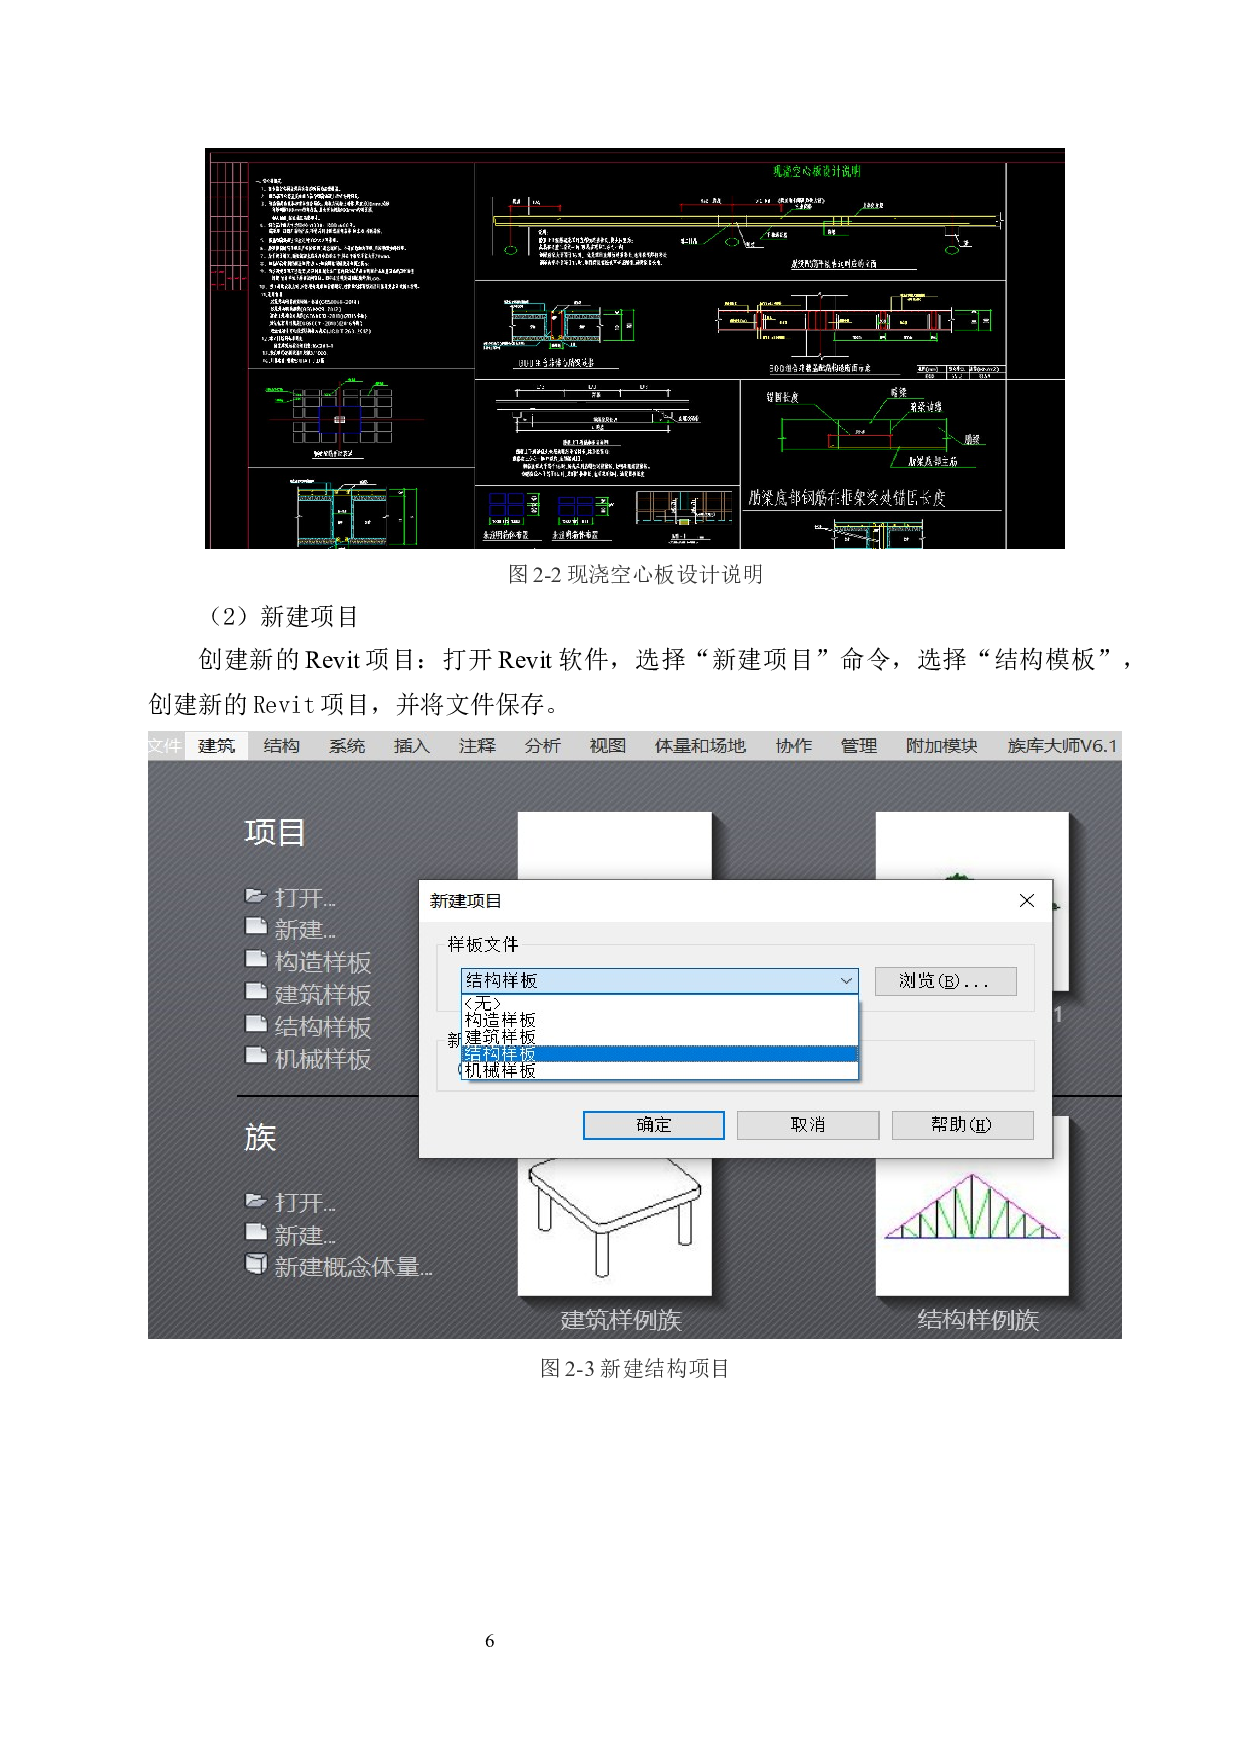
Task: Choose 机械样板 in the dropdown list
Action: click(x=660, y=1070)
